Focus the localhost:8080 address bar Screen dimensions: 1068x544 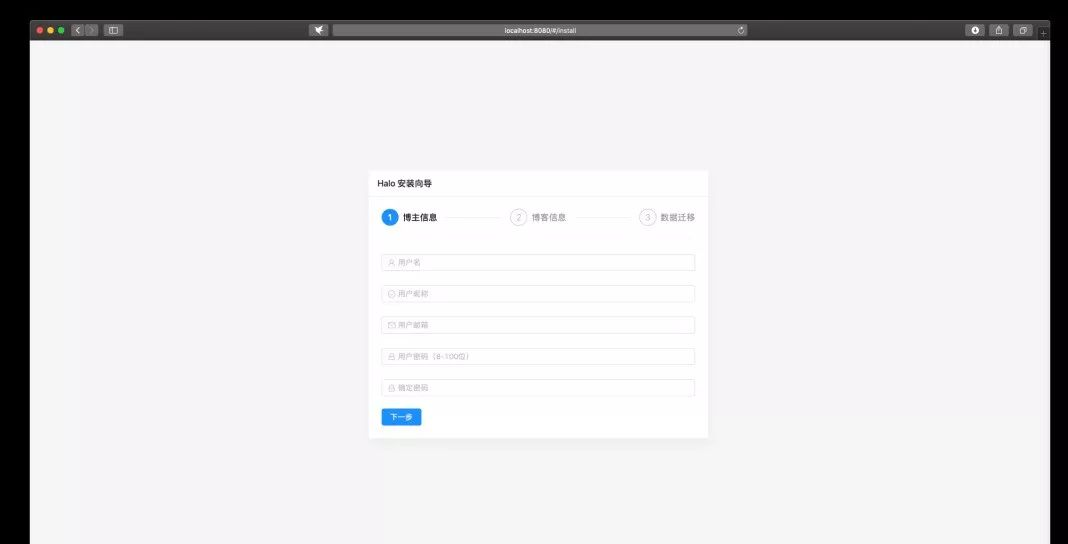[x=539, y=30]
